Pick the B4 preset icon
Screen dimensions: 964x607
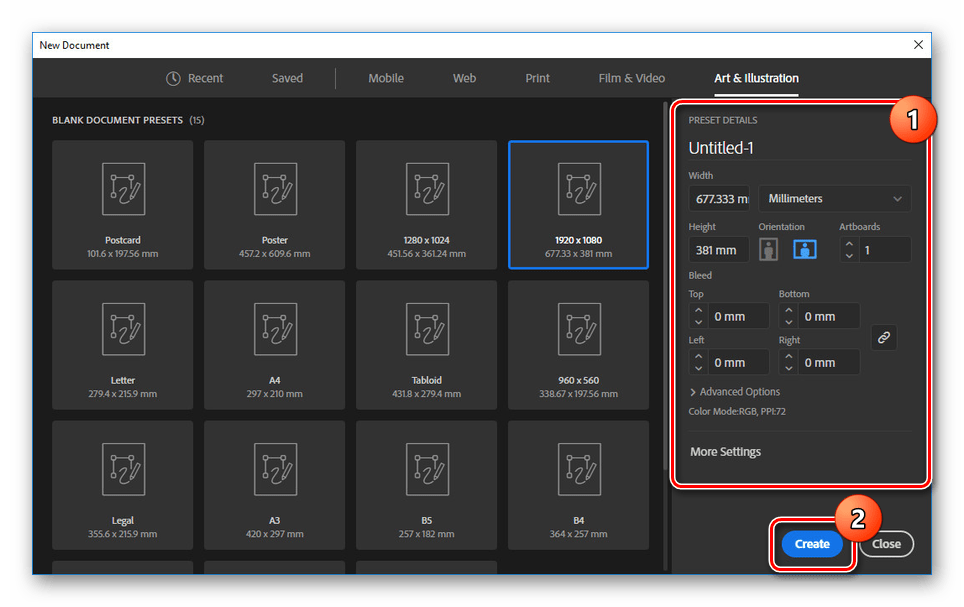click(x=579, y=469)
